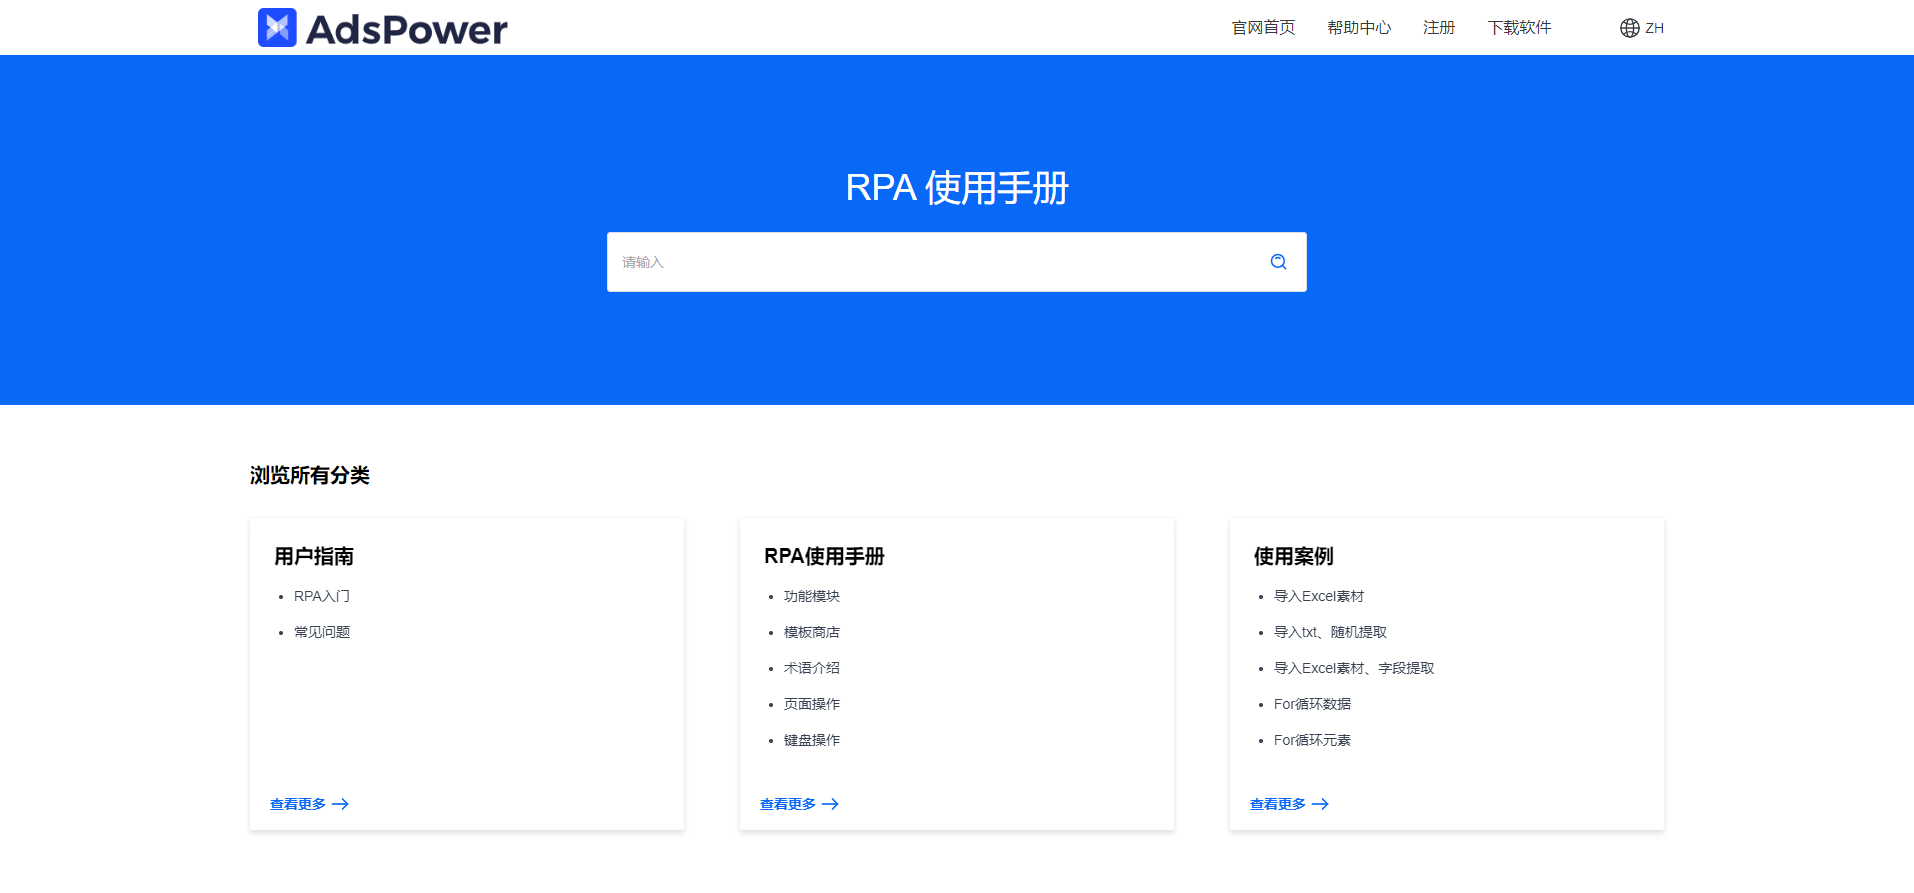Open the 模板商店 article

pos(812,632)
